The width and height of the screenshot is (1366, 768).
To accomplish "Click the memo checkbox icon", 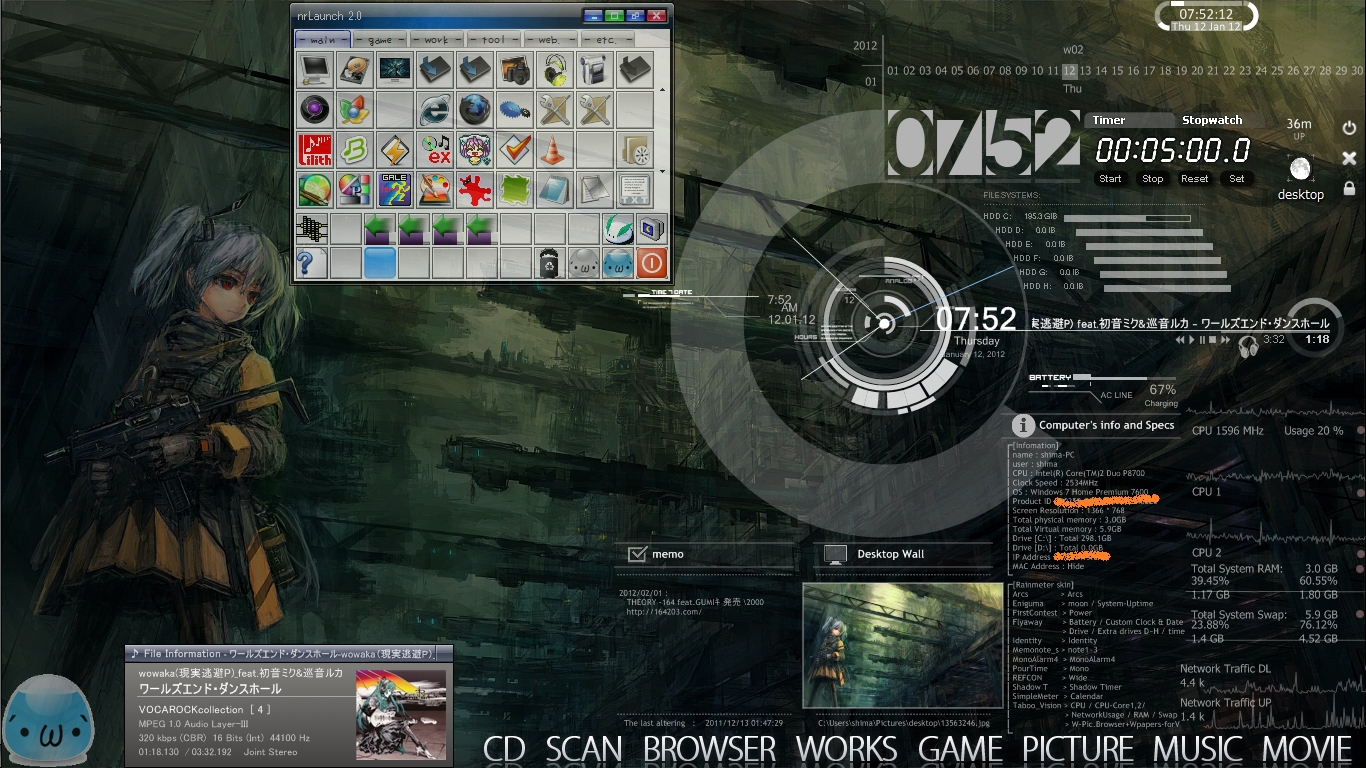I will tap(636, 554).
